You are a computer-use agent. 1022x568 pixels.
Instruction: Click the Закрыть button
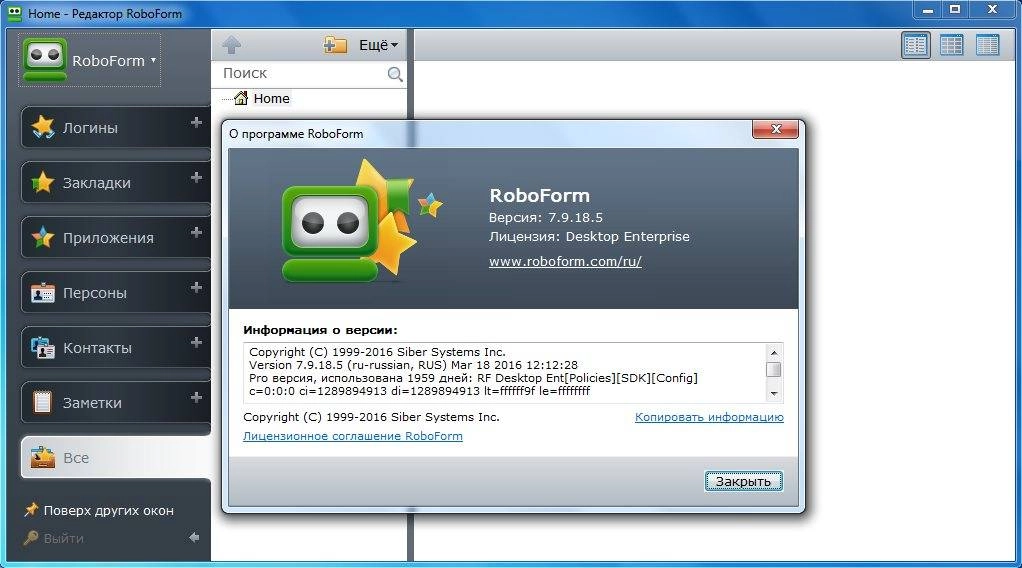(744, 481)
